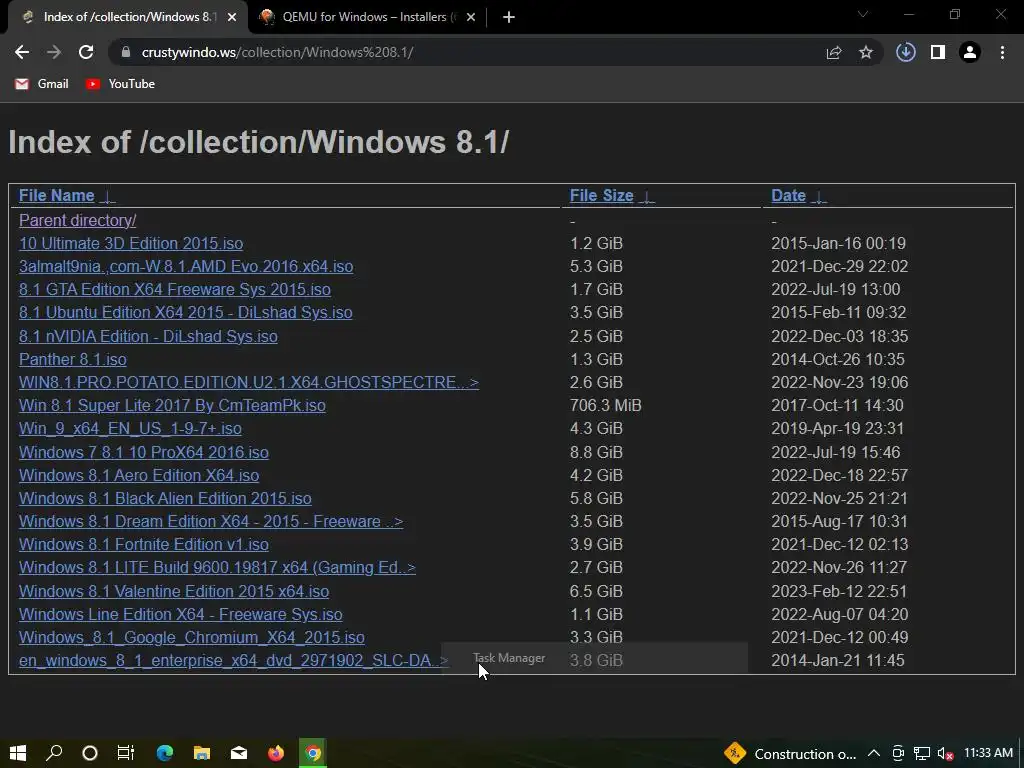Sort the listing by File Size header
1024x768 pixels.
click(601, 195)
